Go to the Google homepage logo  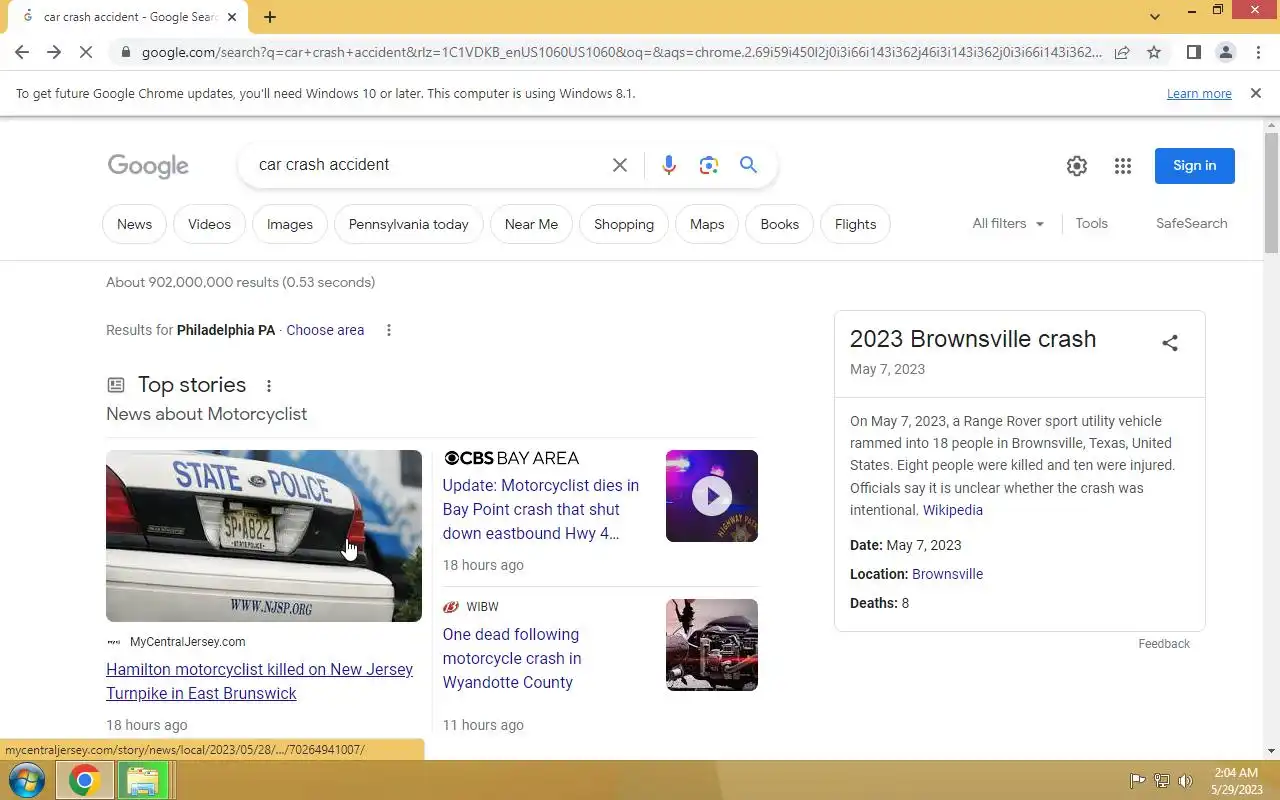coord(148,166)
